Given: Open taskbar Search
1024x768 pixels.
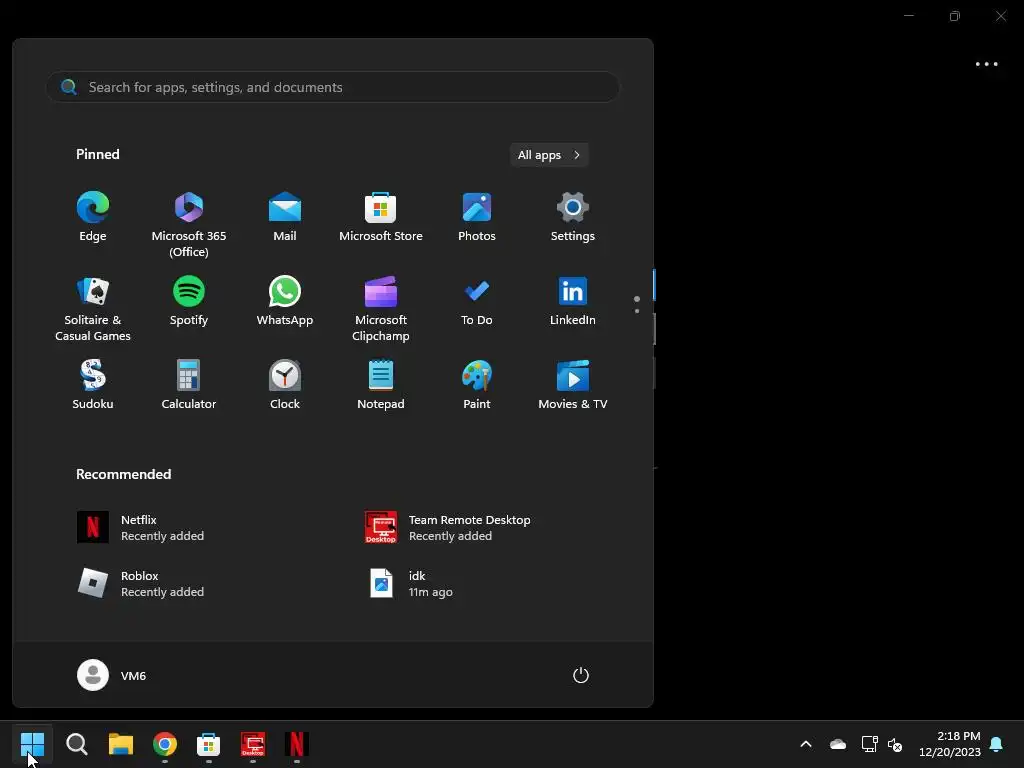Looking at the screenshot, I should pyautogui.click(x=76, y=744).
